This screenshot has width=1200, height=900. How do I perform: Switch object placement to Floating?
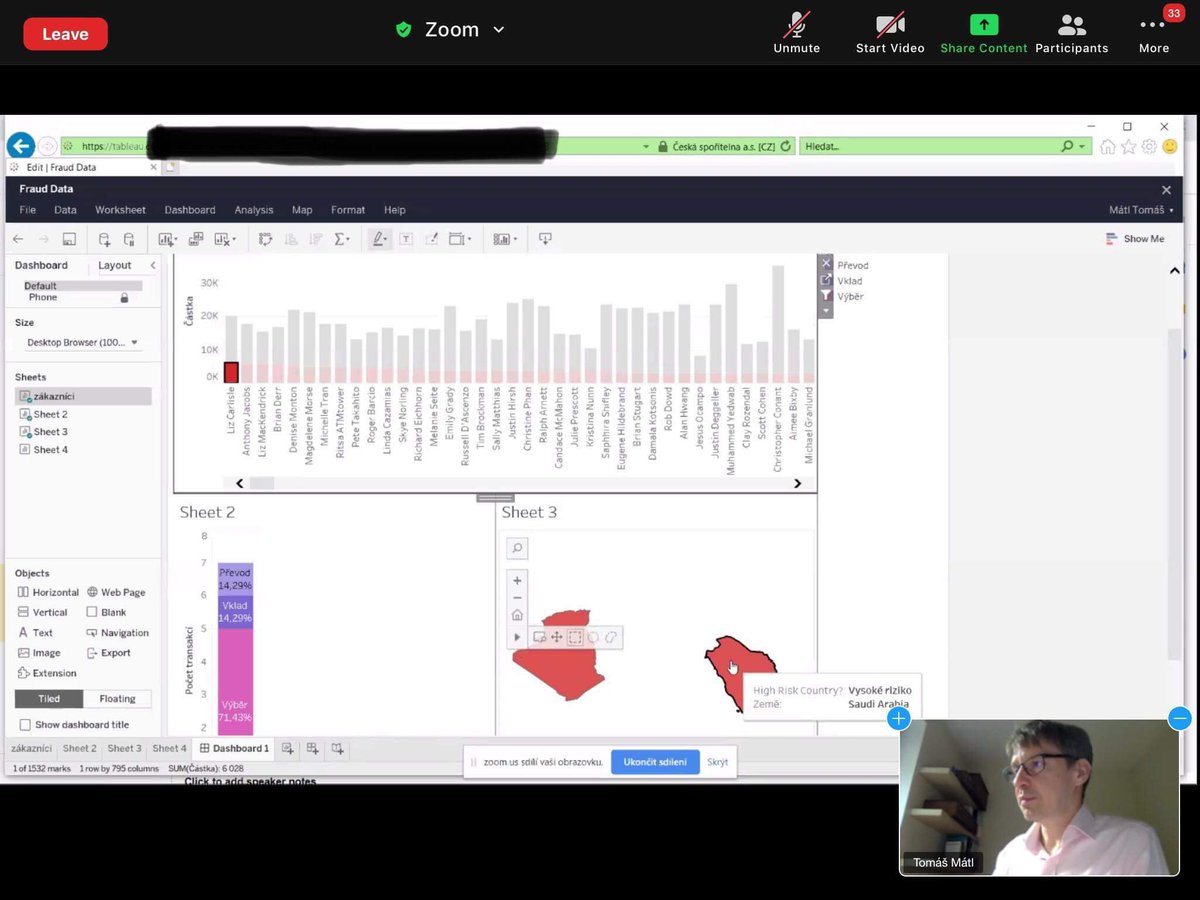coord(117,699)
